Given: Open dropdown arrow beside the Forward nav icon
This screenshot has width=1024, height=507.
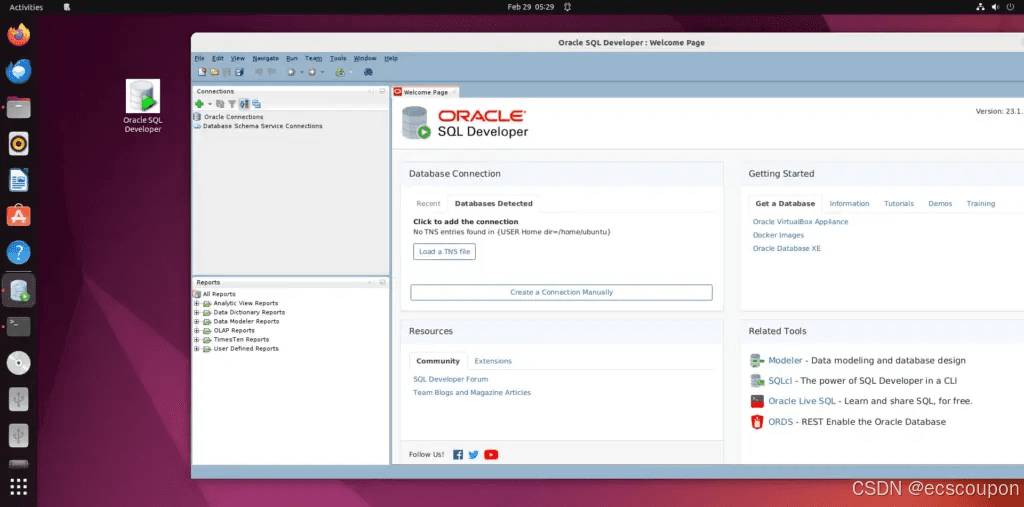Looking at the screenshot, I should click(x=322, y=73).
